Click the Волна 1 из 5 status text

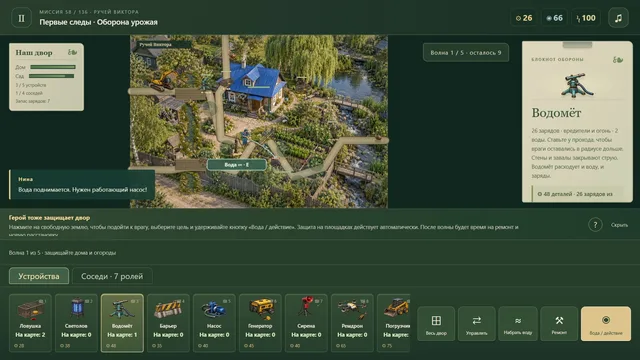point(62,253)
